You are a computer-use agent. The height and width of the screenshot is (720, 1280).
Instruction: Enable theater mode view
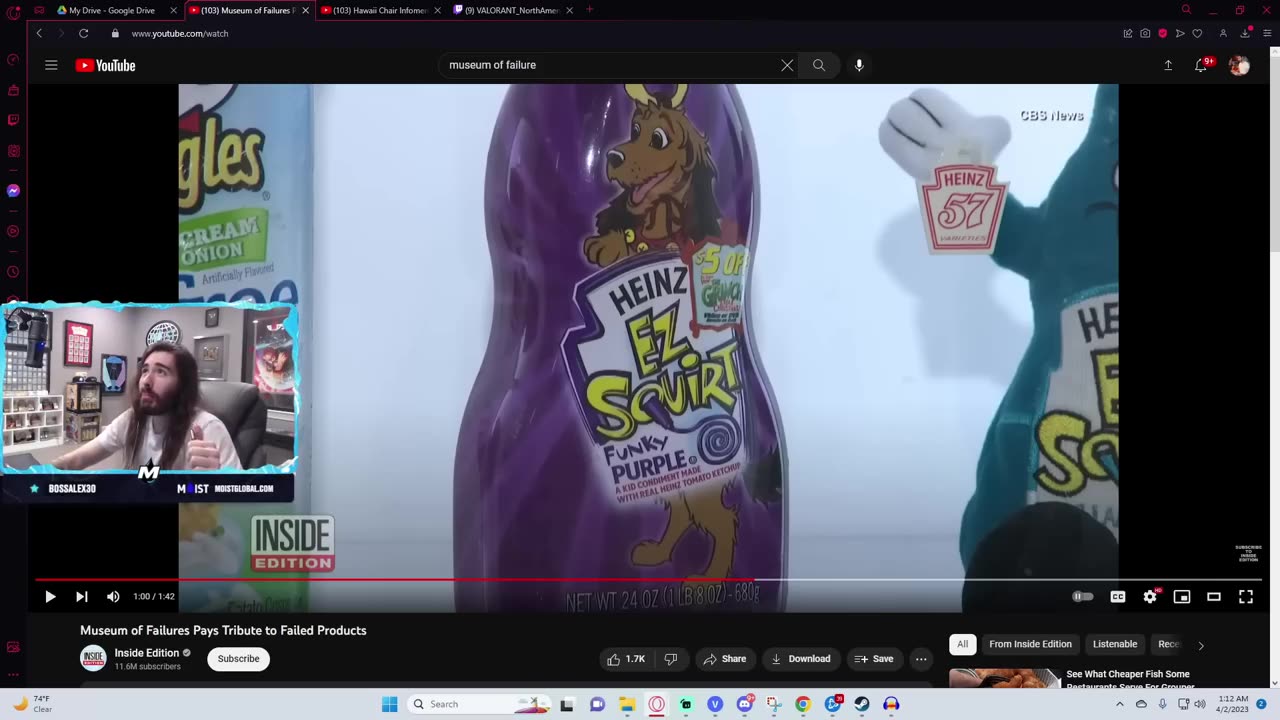pos(1214,597)
